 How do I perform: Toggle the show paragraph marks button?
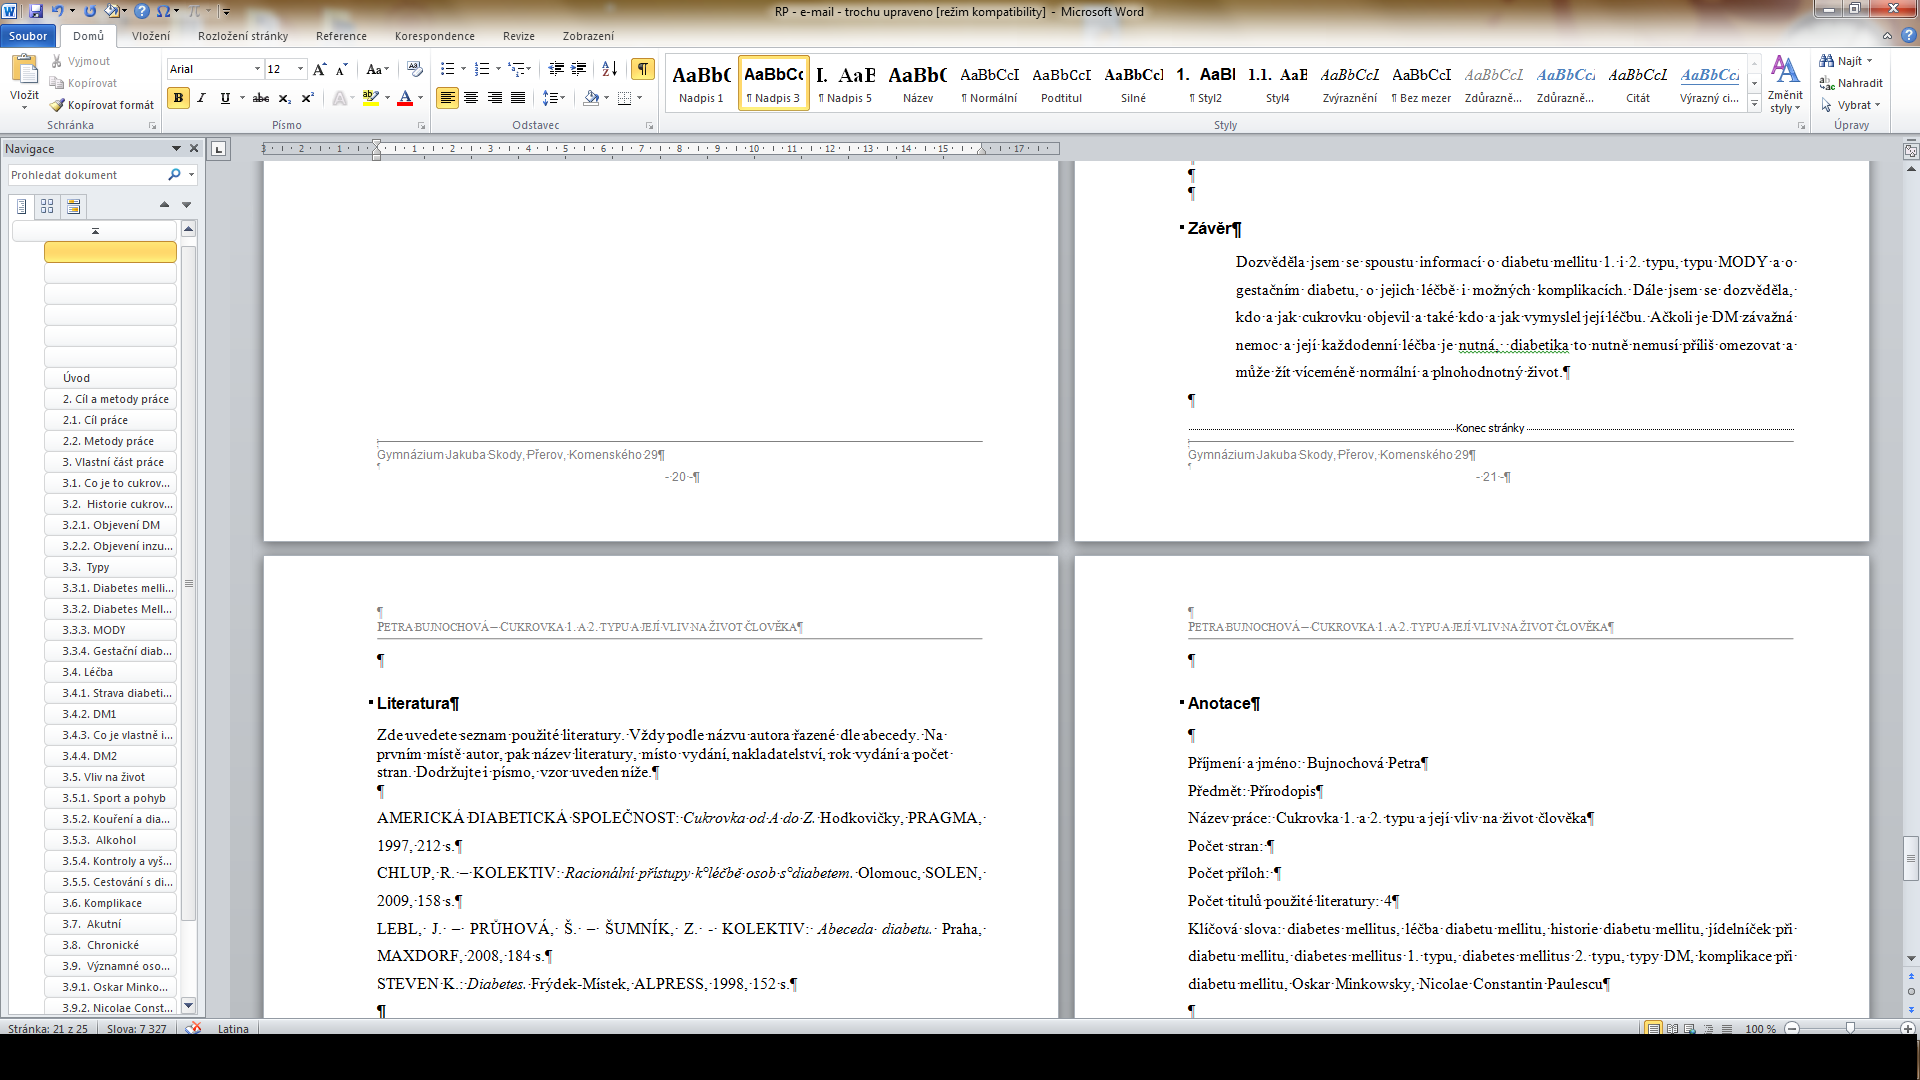point(642,69)
